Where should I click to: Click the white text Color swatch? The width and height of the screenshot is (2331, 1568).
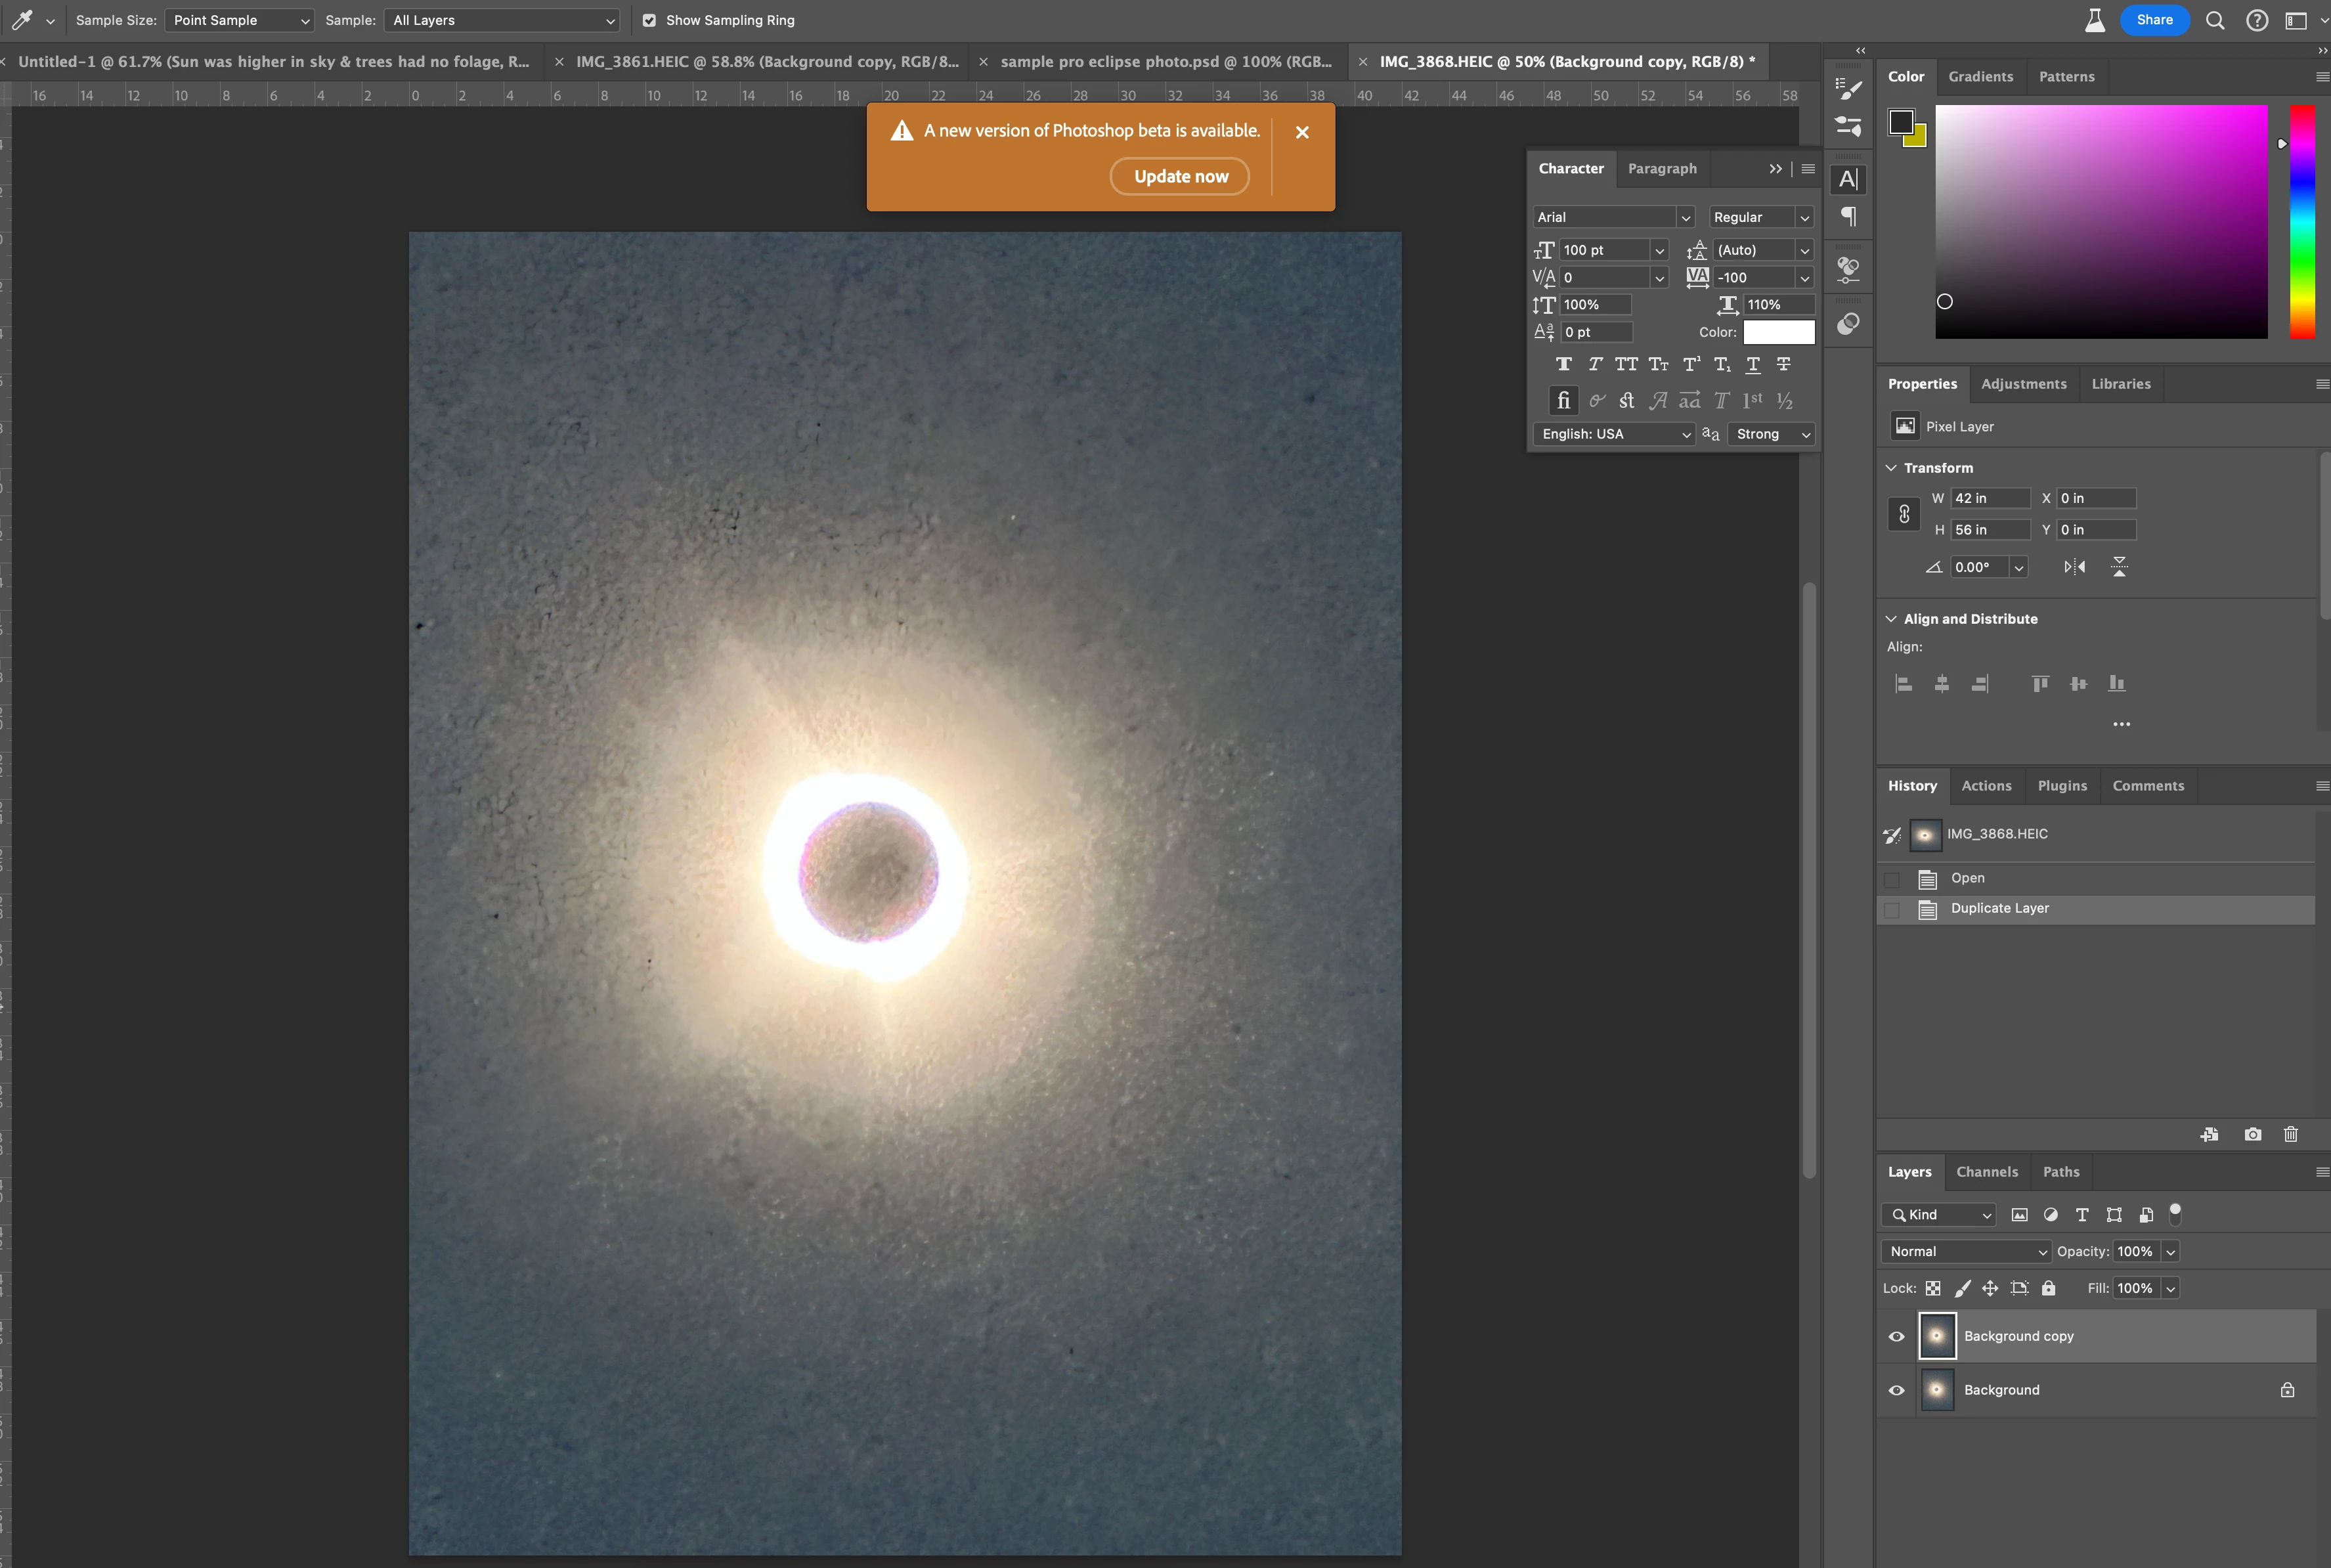click(1778, 332)
